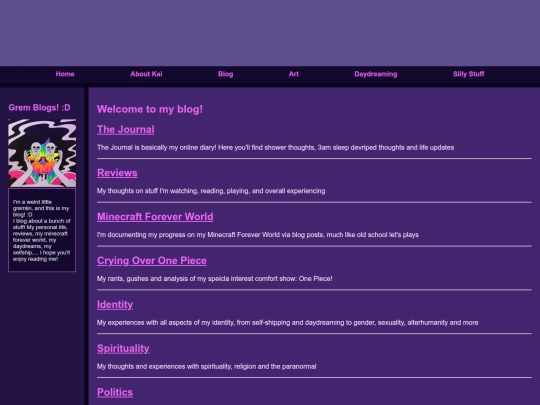Image resolution: width=540 pixels, height=405 pixels.
Task: Click the Minecraft documenting progress description
Action: (258, 235)
